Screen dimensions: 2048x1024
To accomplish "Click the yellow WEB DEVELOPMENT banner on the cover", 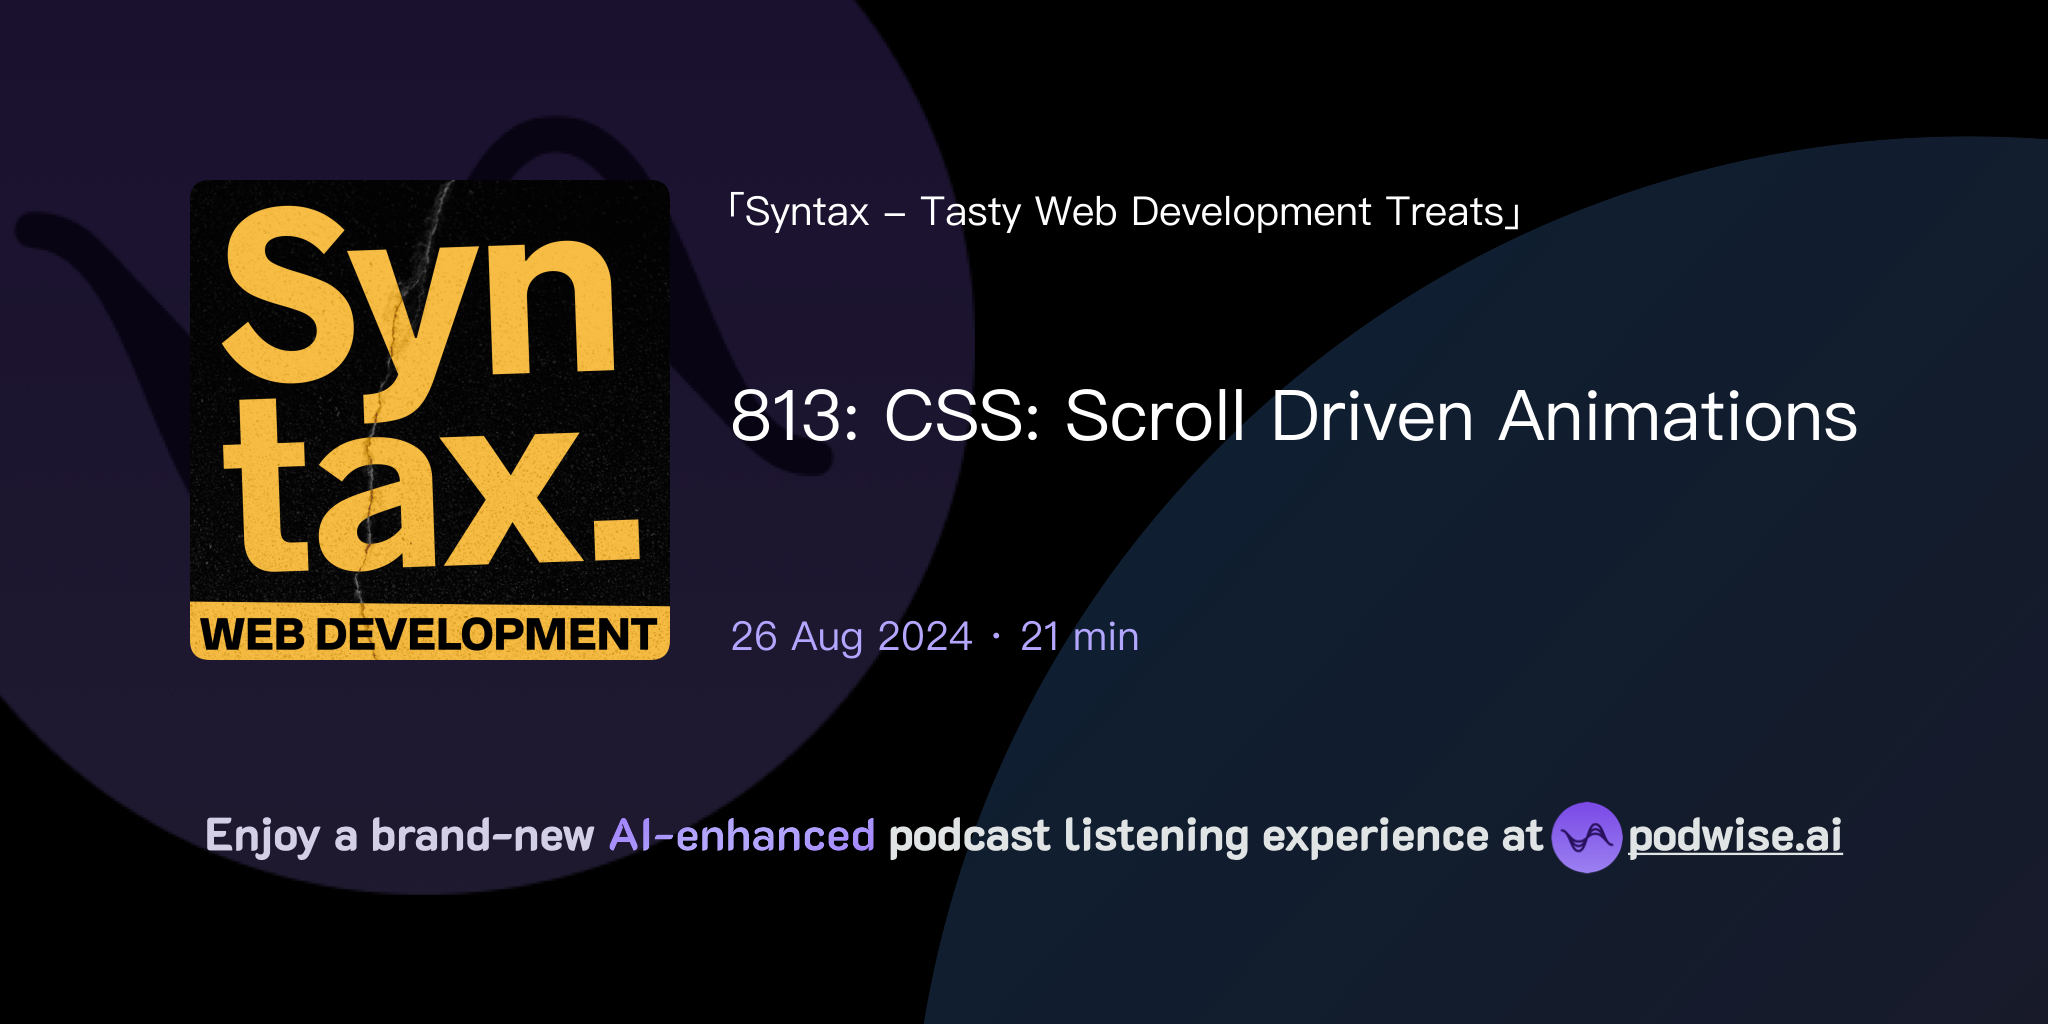I will pos(430,634).
